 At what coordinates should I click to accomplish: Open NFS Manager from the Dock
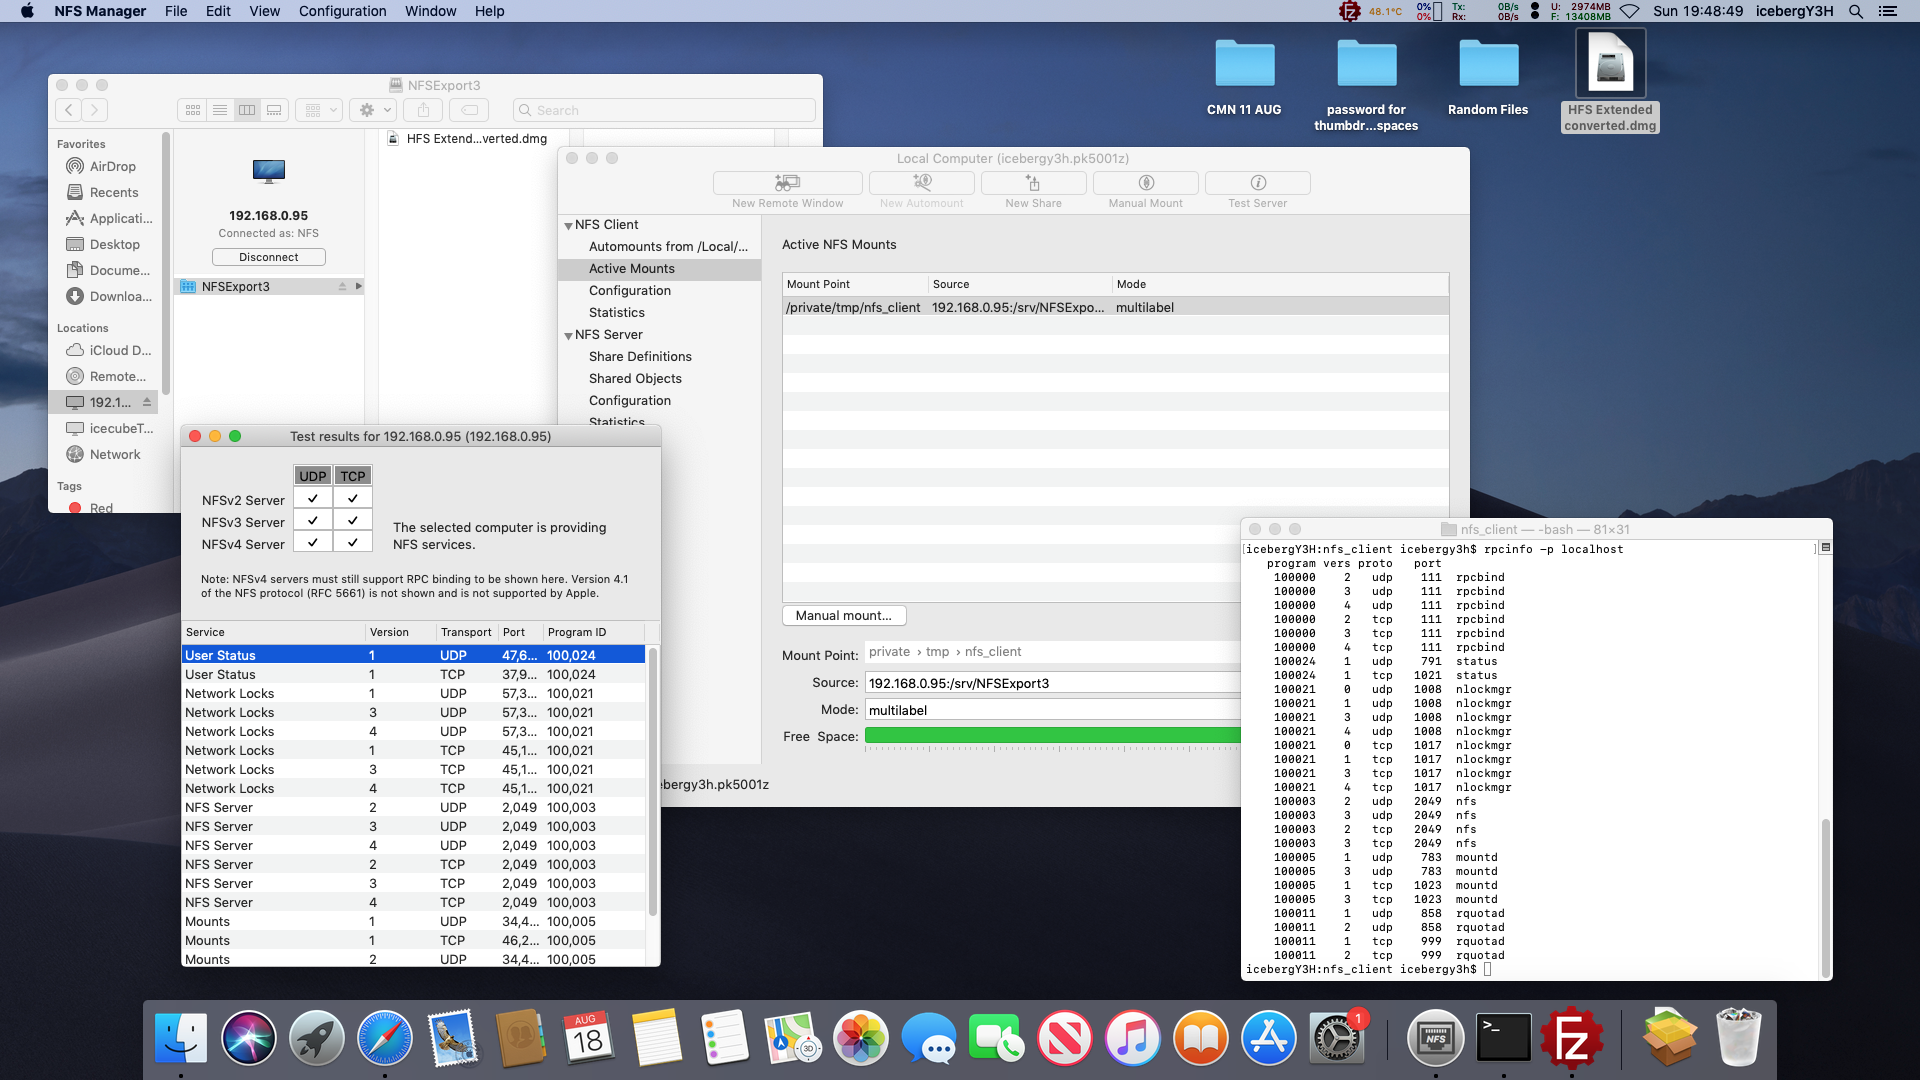coord(1435,1037)
